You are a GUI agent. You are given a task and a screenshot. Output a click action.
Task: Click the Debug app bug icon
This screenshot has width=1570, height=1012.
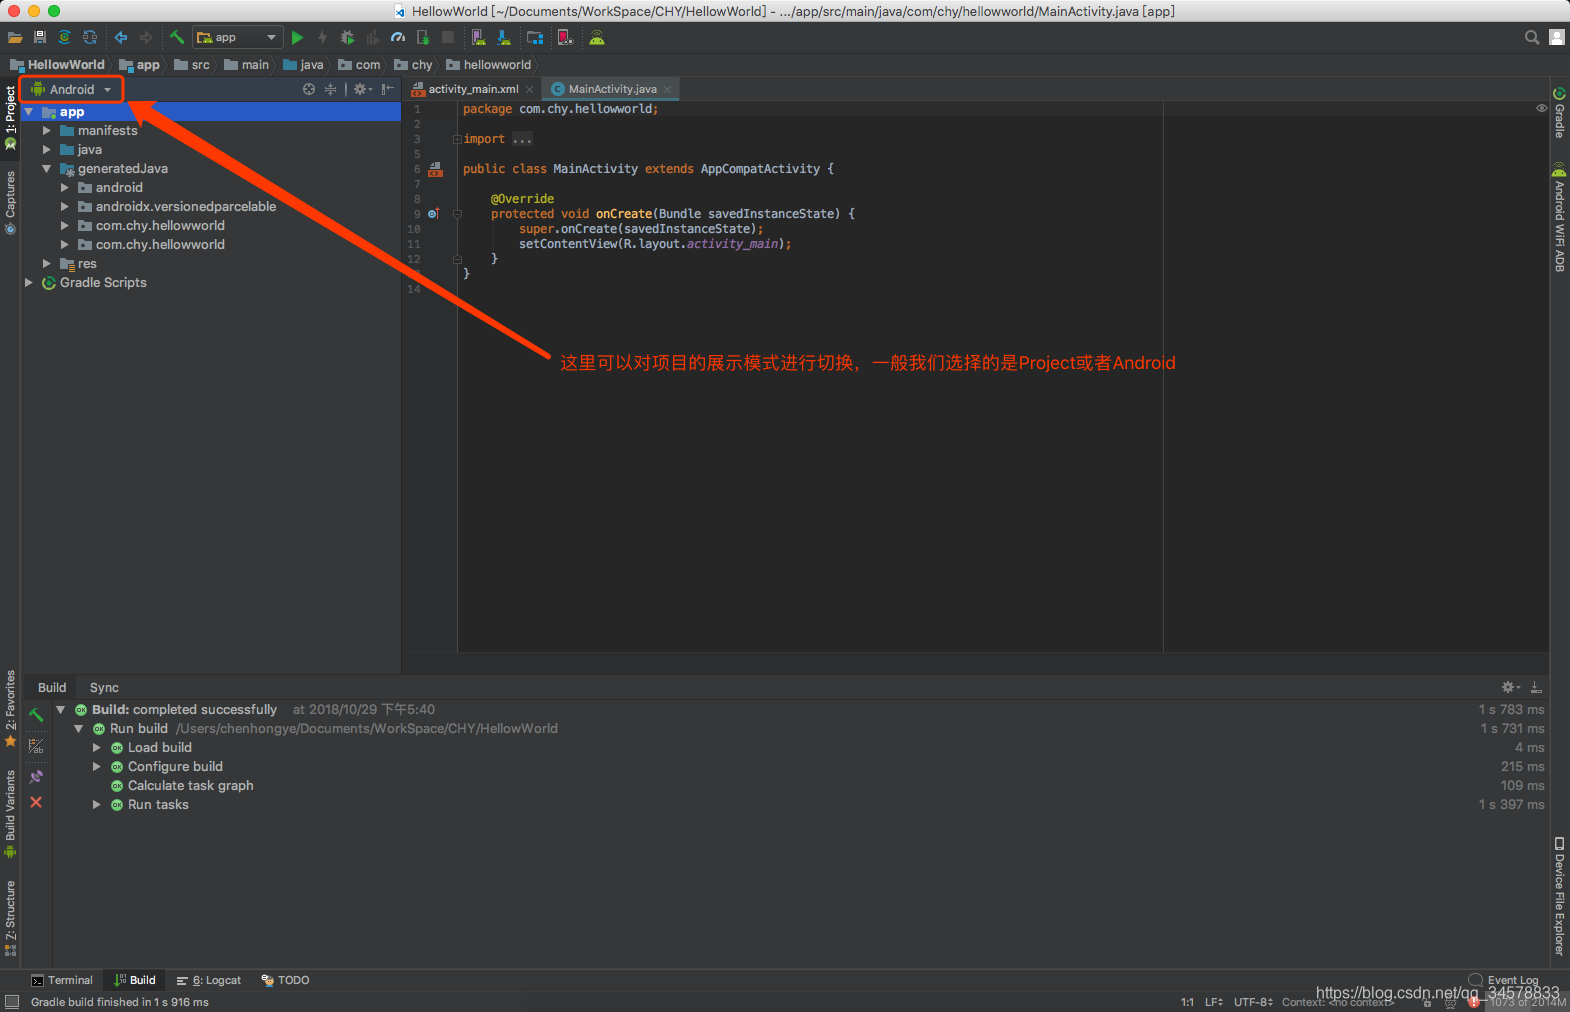(347, 38)
